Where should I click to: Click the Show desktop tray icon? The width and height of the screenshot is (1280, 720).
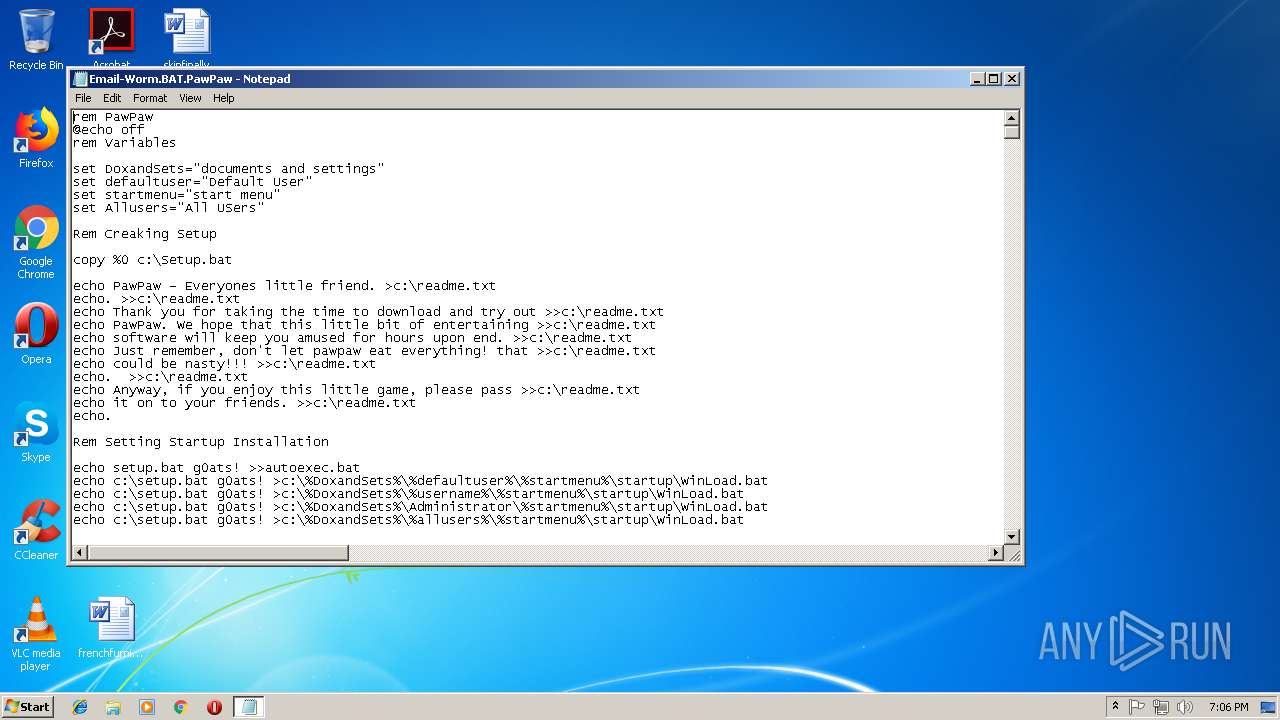point(1267,707)
